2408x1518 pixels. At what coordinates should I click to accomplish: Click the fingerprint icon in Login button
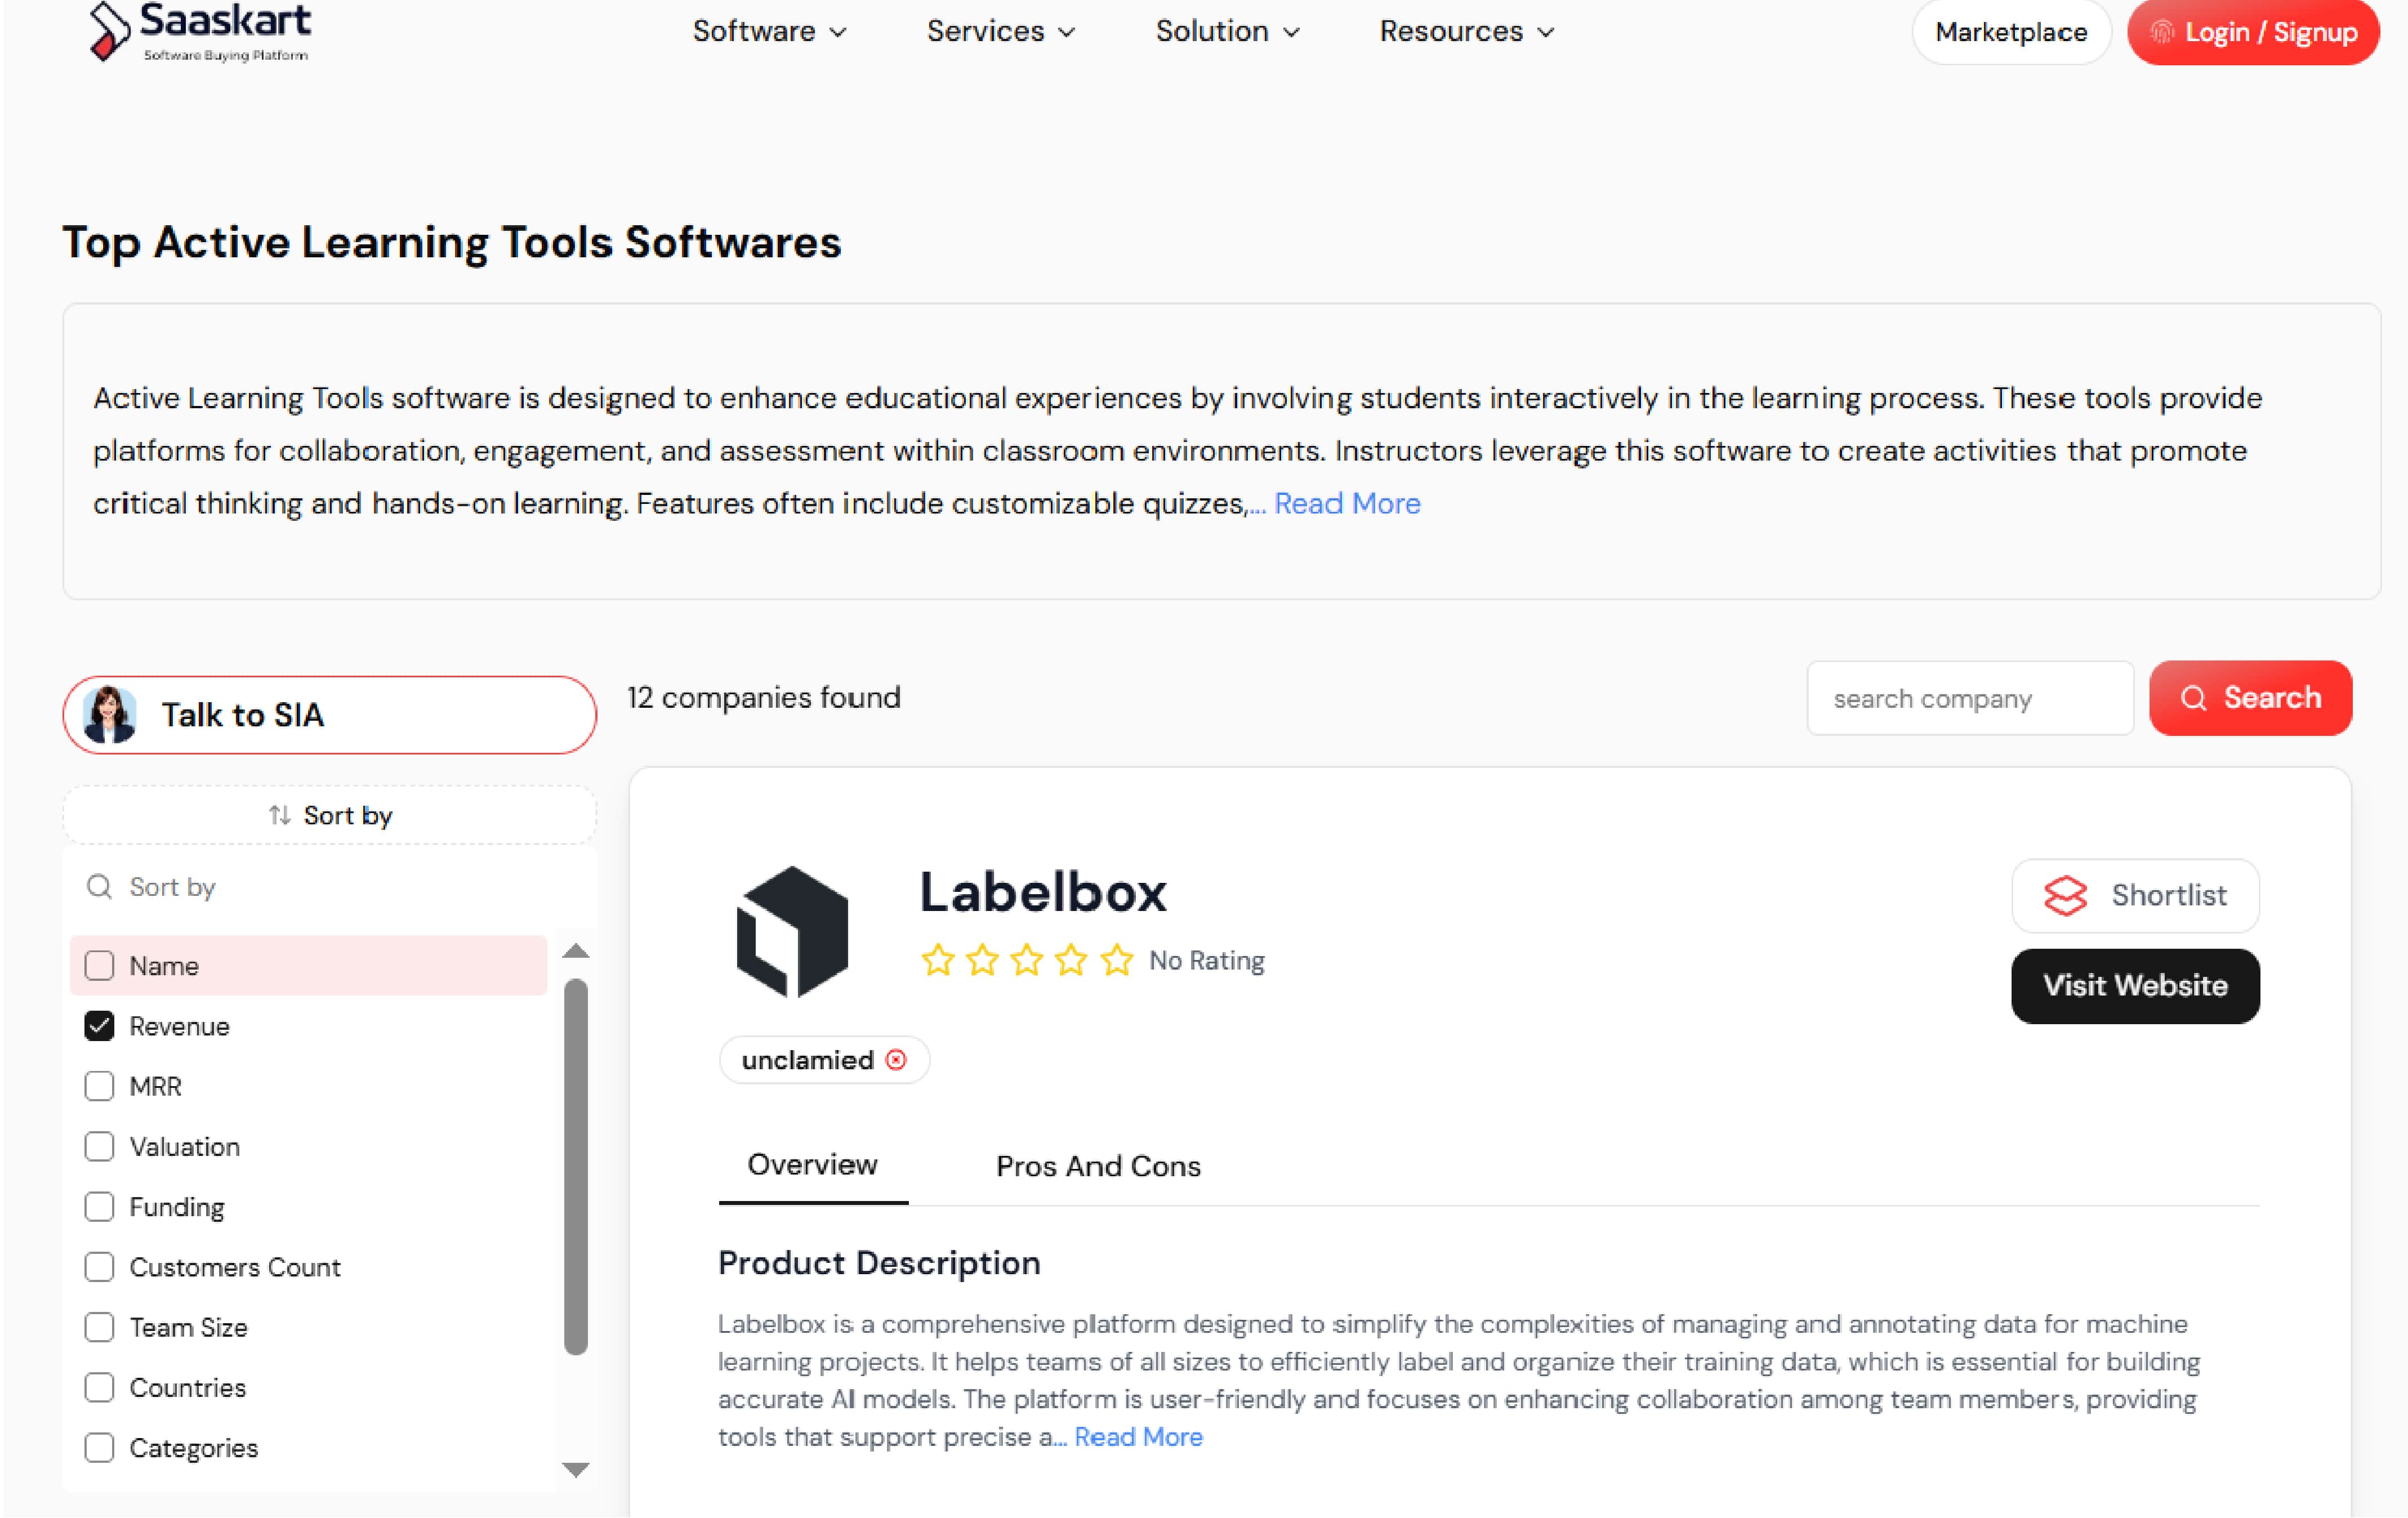2162,32
